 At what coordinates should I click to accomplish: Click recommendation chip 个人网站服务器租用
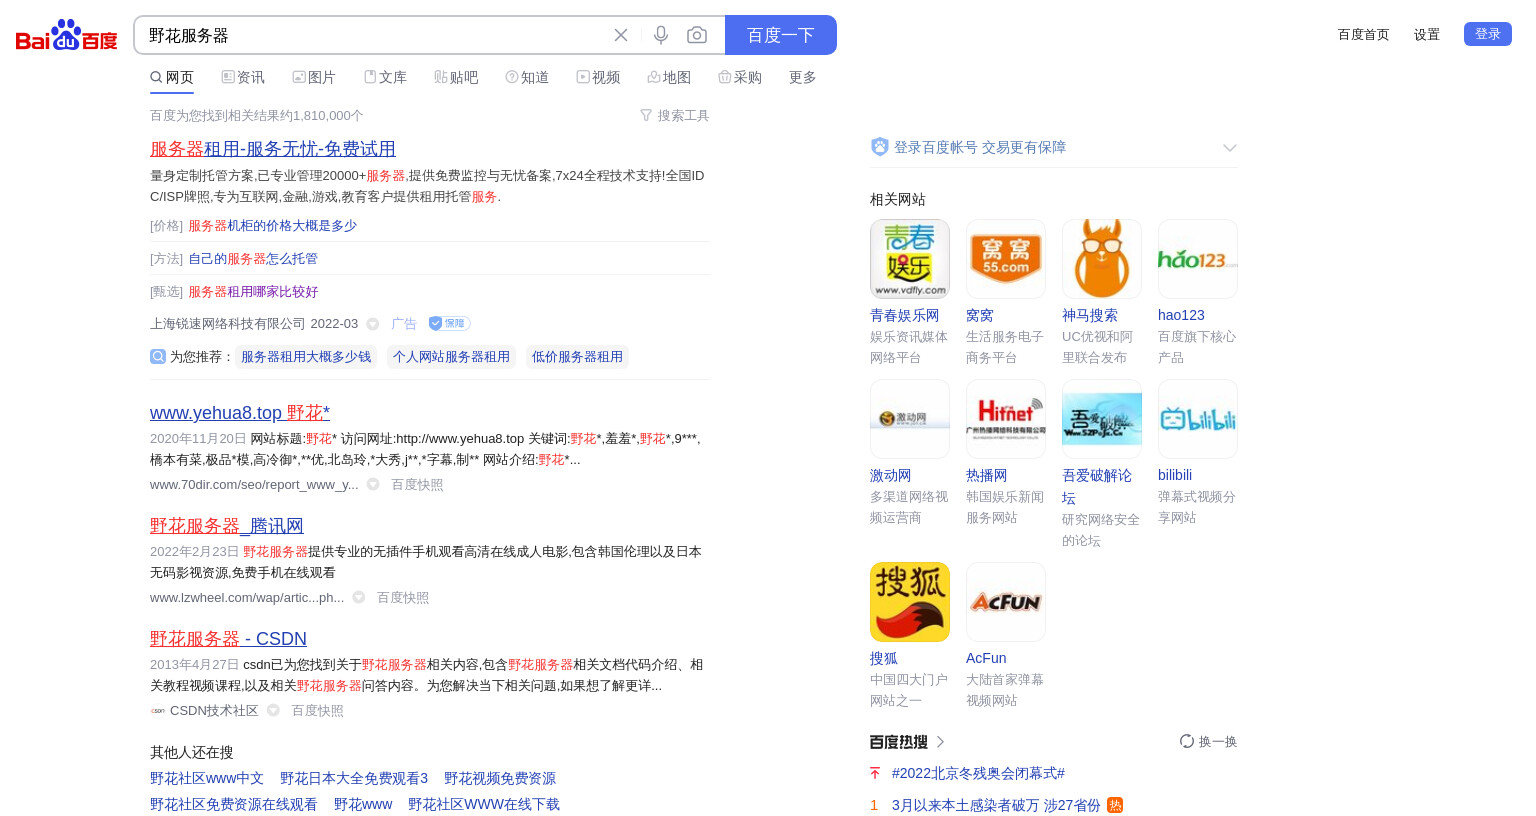(451, 357)
